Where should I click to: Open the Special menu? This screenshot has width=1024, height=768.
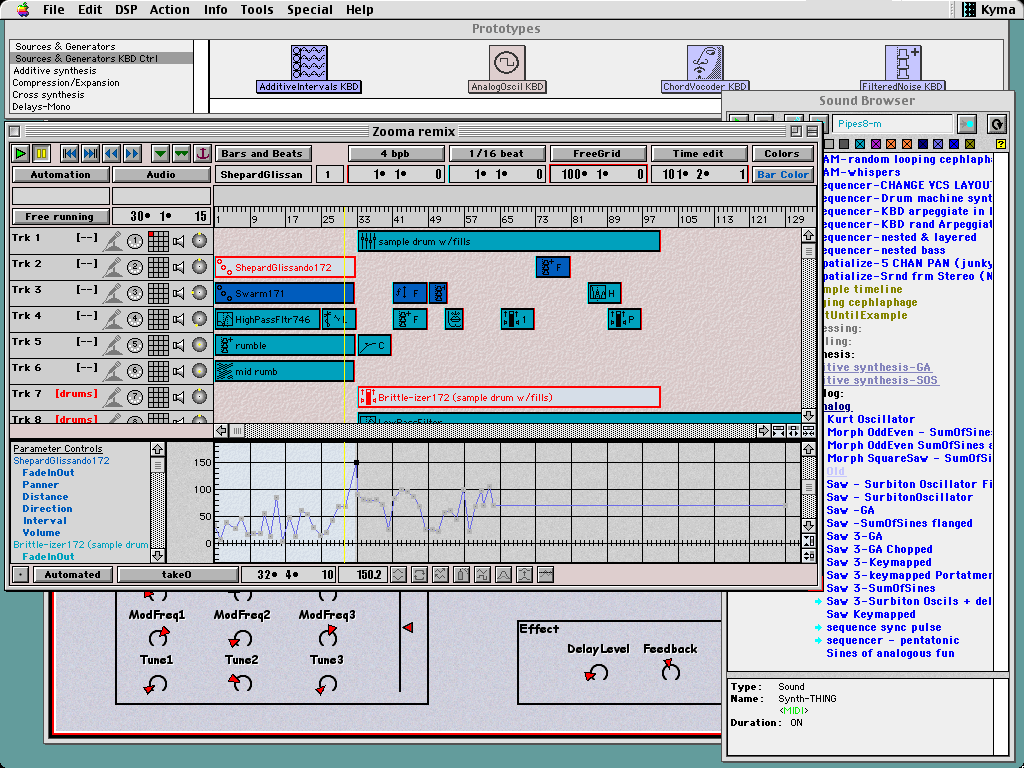click(310, 10)
